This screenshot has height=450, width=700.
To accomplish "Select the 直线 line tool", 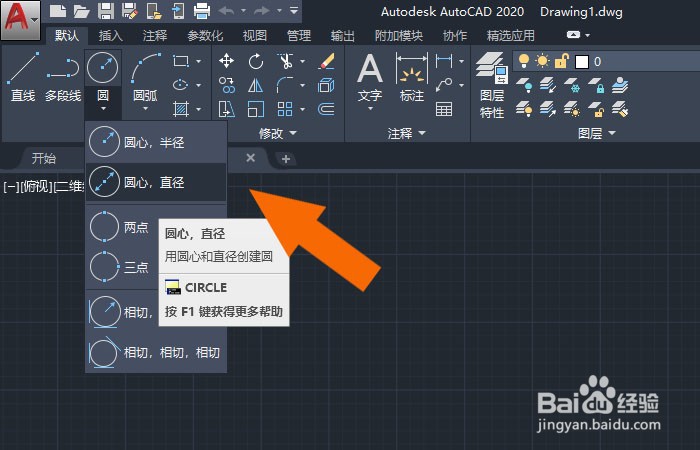I will point(23,77).
